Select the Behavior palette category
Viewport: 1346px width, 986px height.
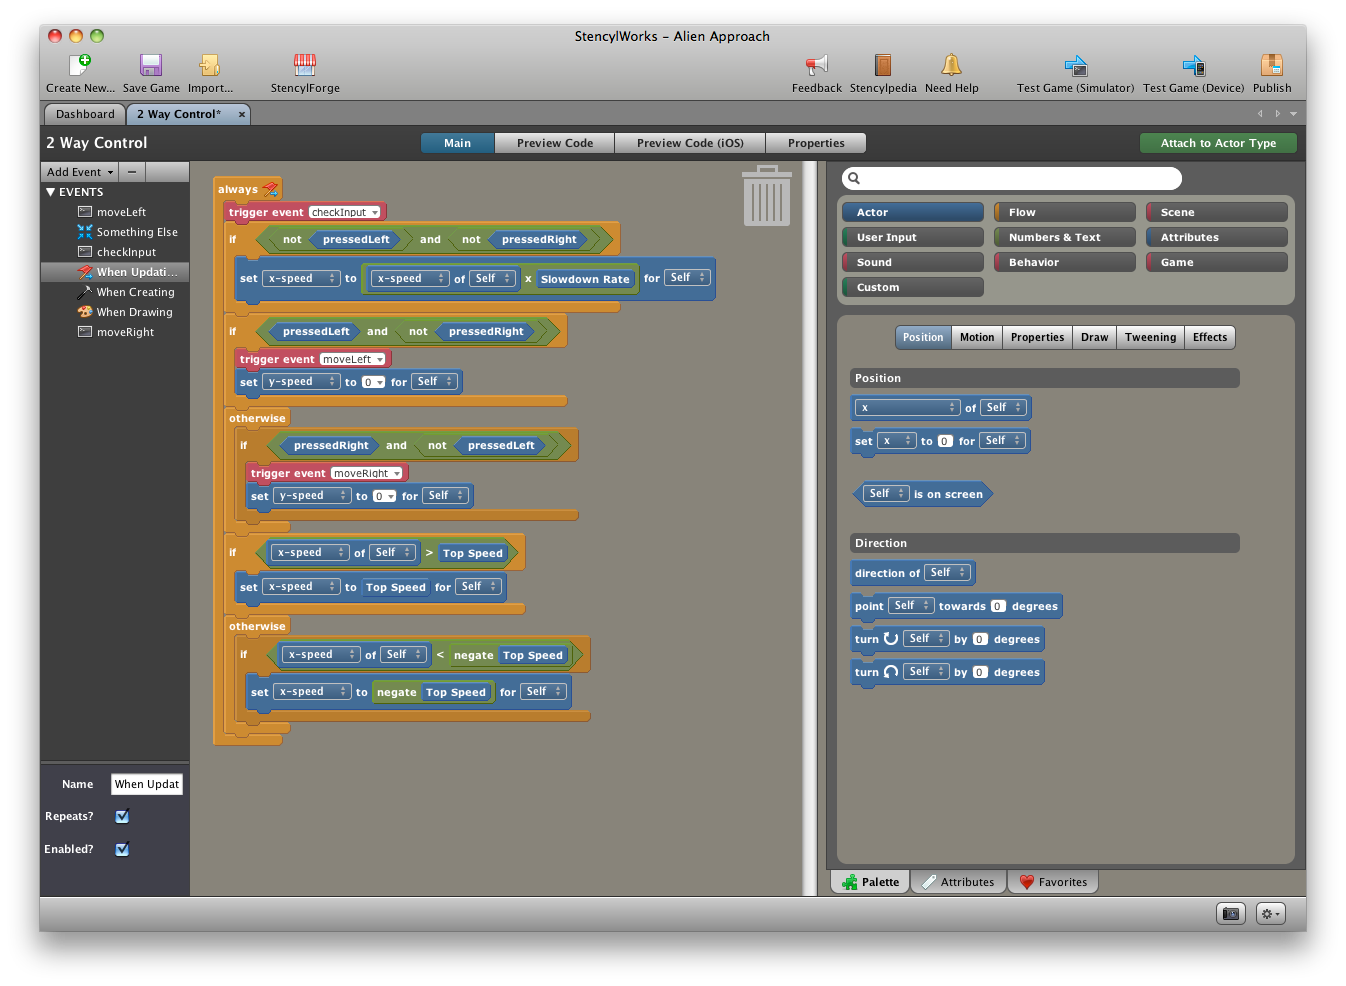(x=1065, y=262)
